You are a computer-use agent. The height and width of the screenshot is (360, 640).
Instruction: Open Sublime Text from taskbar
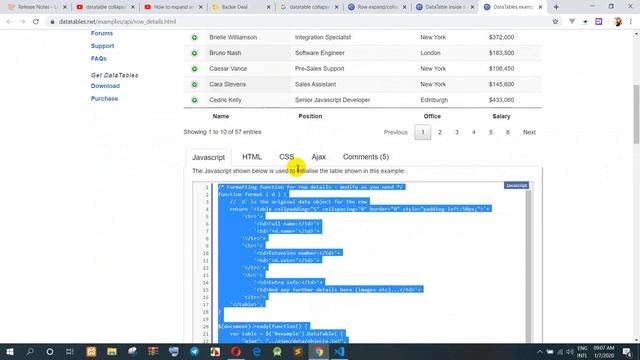[298, 352]
